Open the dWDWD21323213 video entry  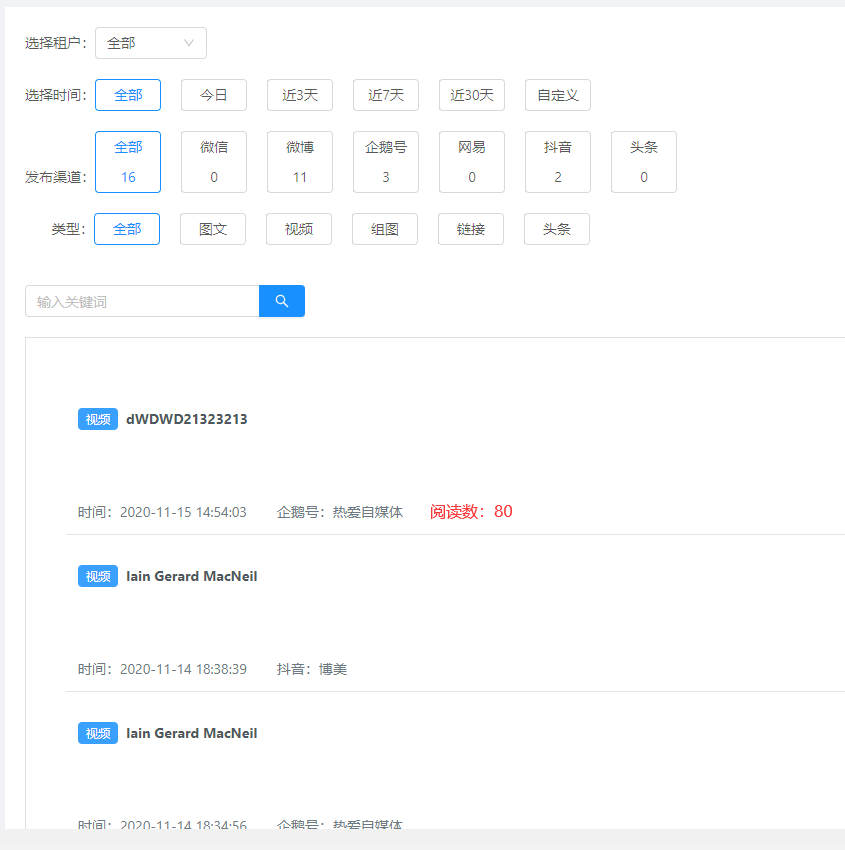coord(186,419)
